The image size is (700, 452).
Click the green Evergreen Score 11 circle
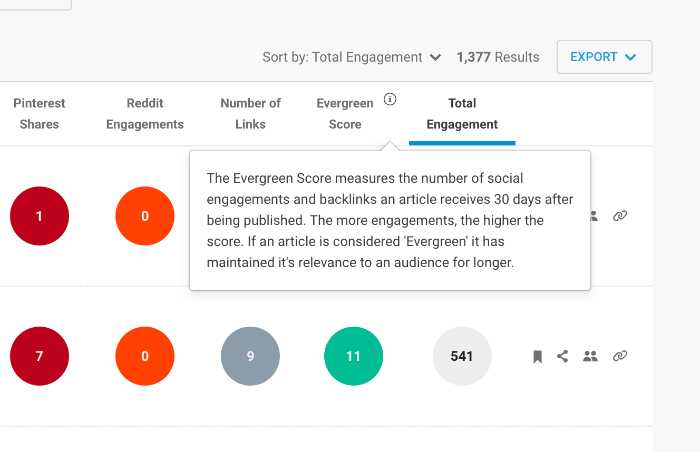tap(354, 356)
